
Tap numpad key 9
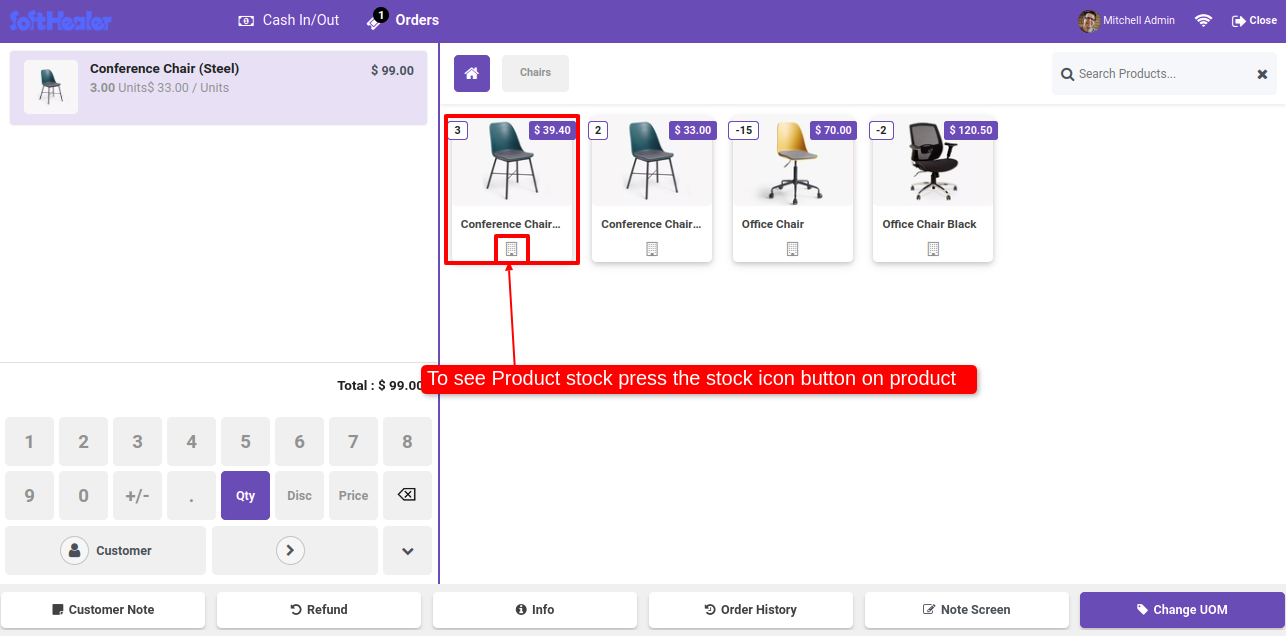tap(29, 495)
